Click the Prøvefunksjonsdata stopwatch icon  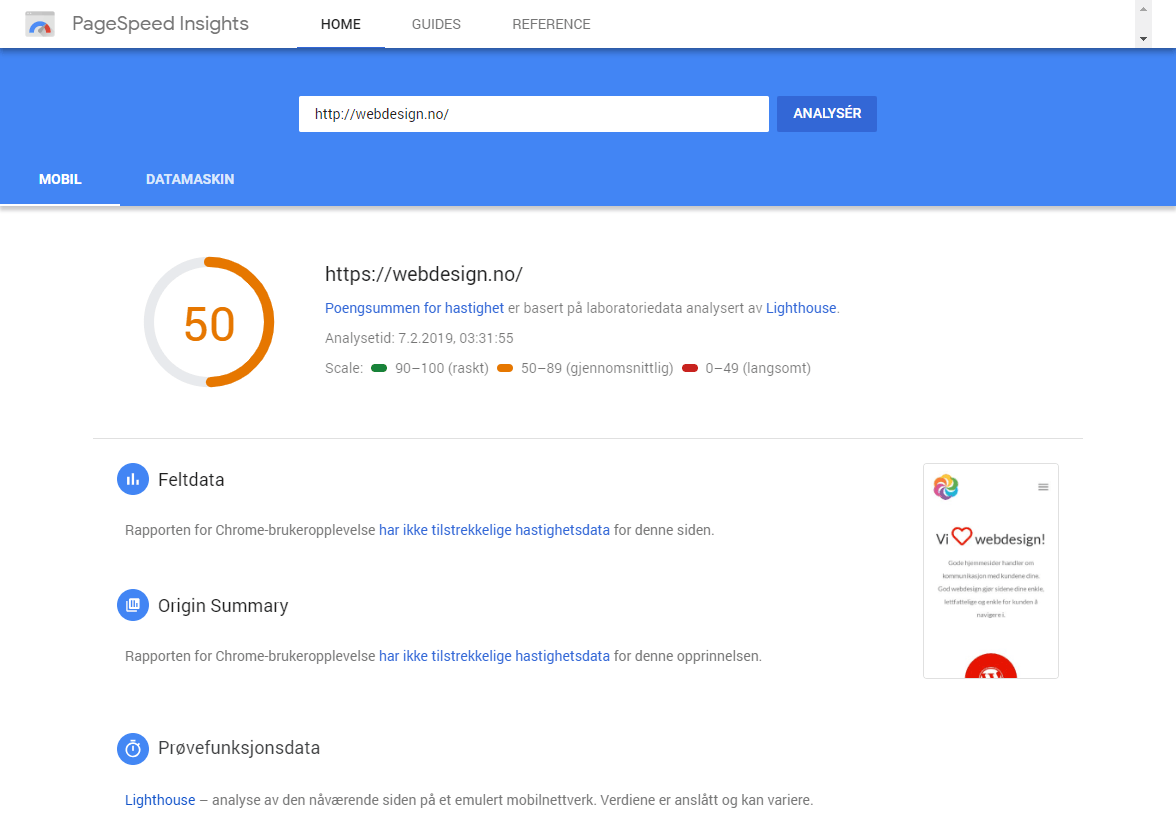pos(133,748)
